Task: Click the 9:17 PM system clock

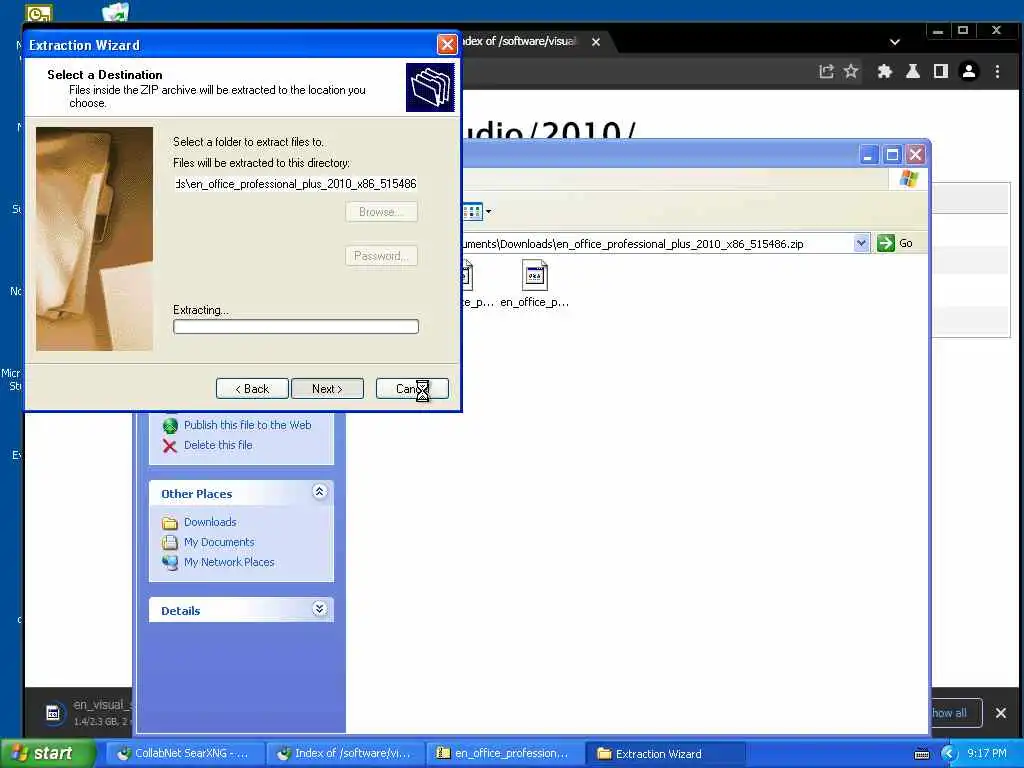Action: tap(987, 754)
